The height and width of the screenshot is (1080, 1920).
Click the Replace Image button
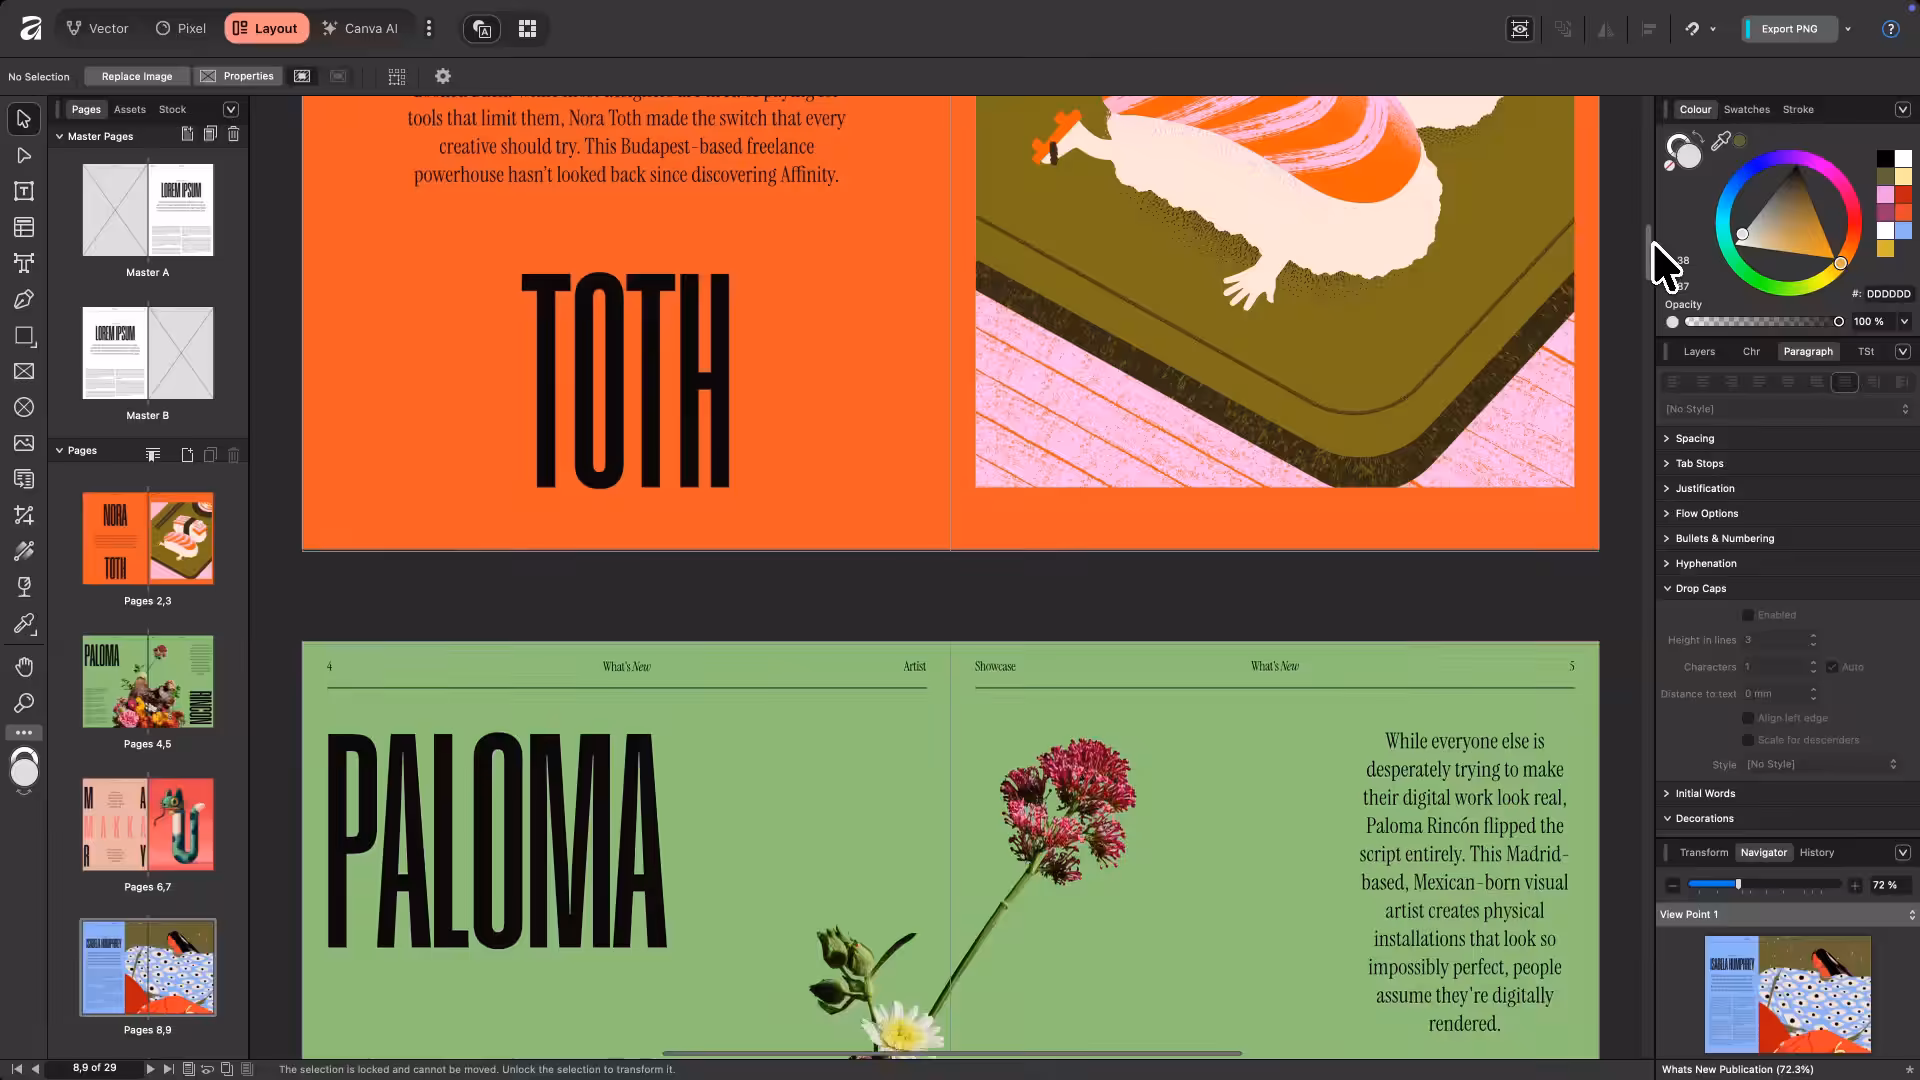tap(136, 76)
